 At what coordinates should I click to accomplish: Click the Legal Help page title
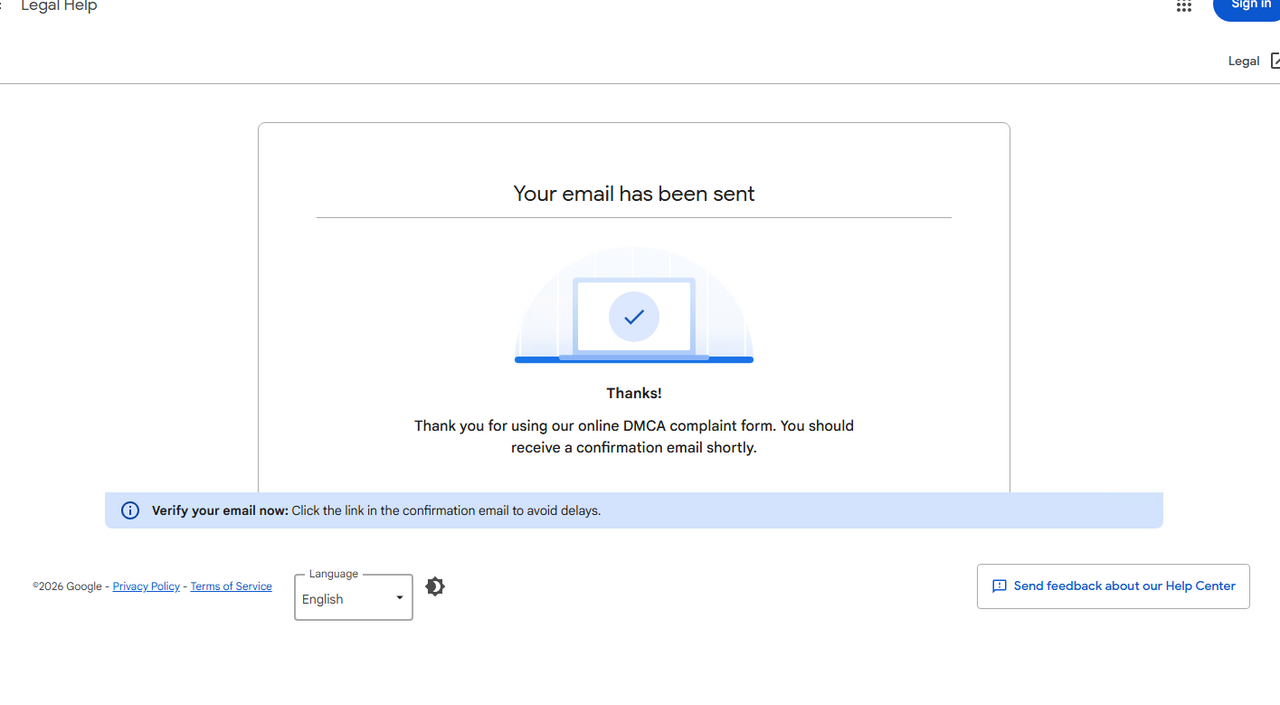point(59,7)
